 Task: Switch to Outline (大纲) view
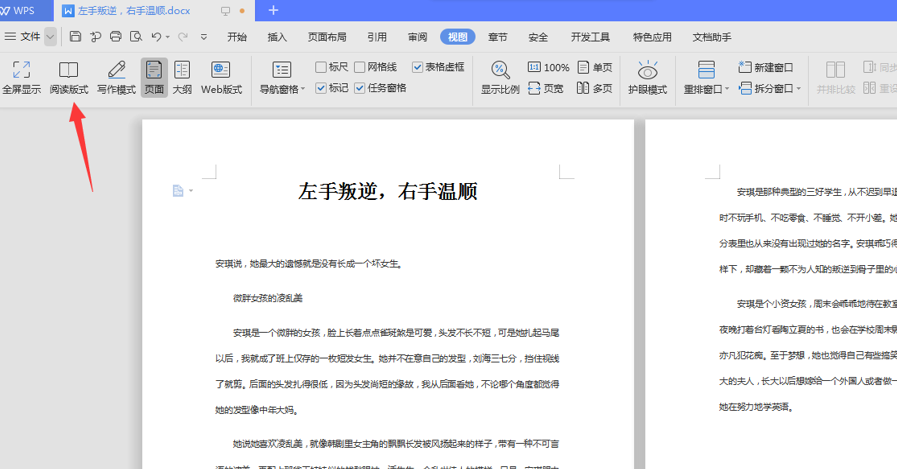pyautogui.click(x=182, y=77)
